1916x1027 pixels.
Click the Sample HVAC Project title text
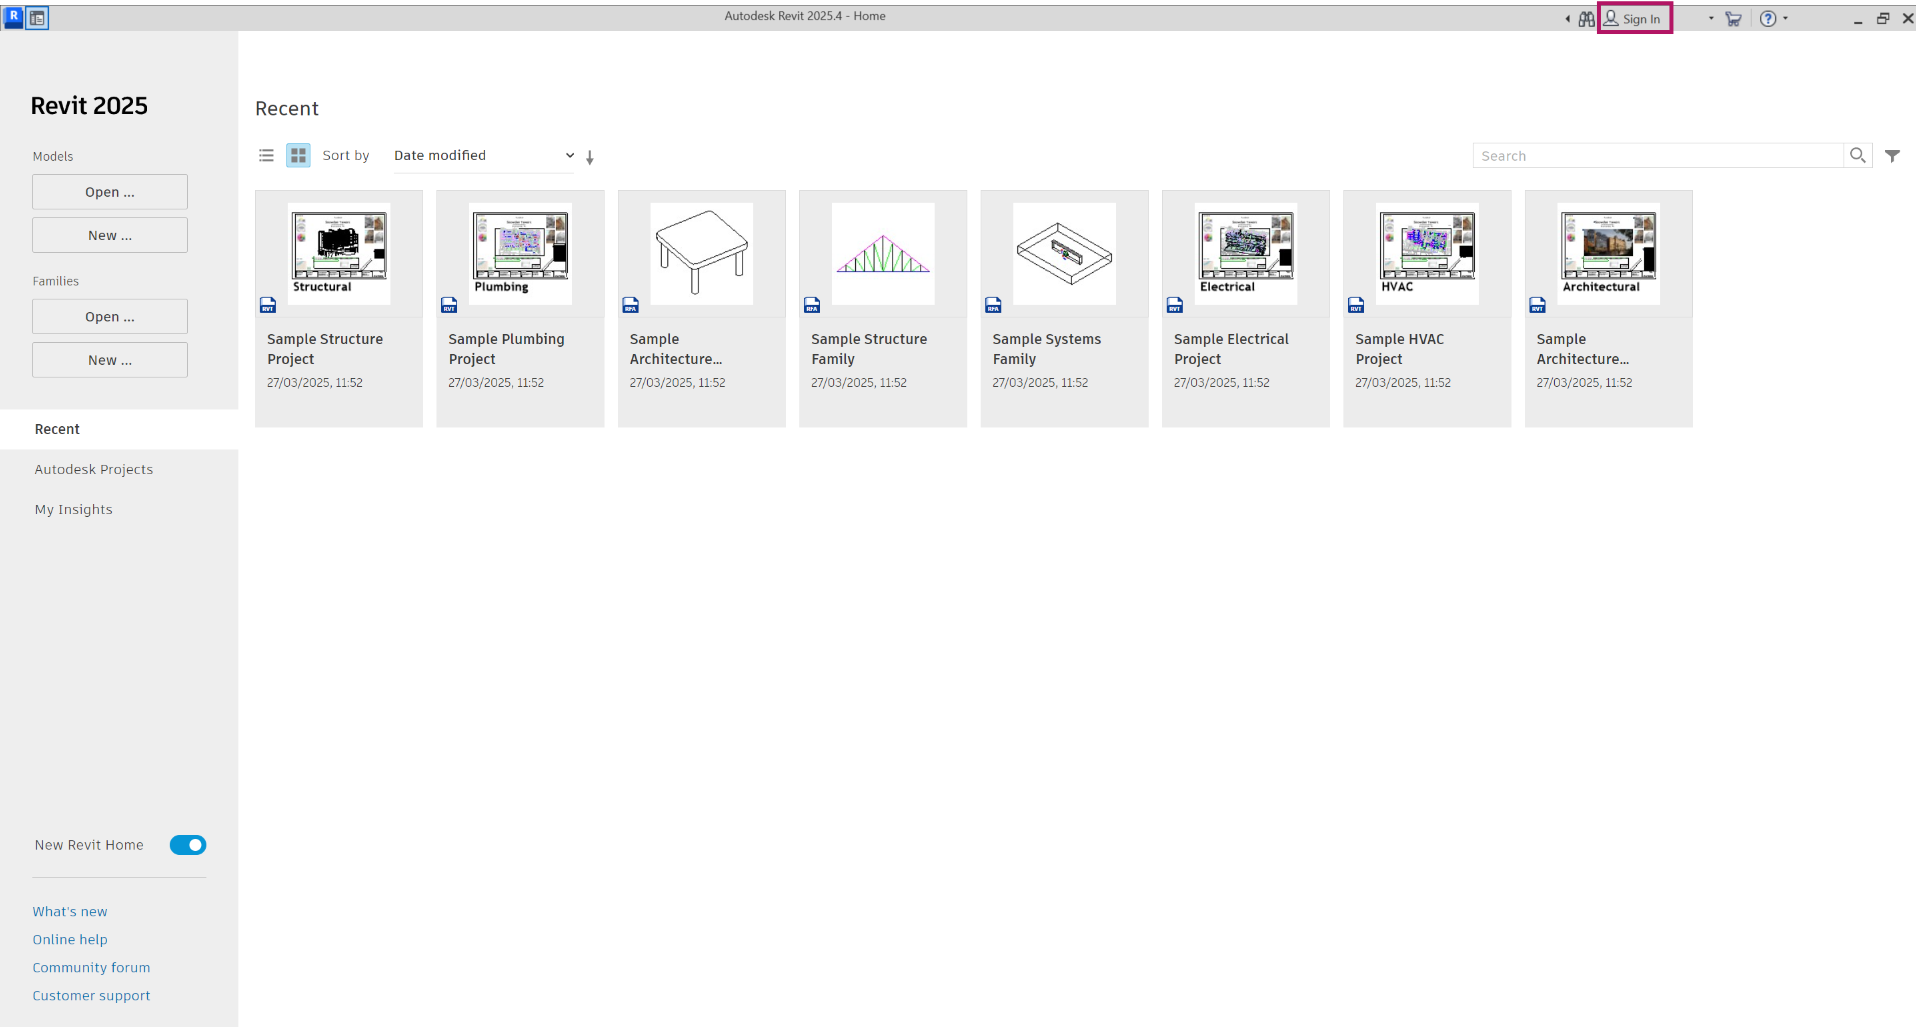(x=1400, y=349)
